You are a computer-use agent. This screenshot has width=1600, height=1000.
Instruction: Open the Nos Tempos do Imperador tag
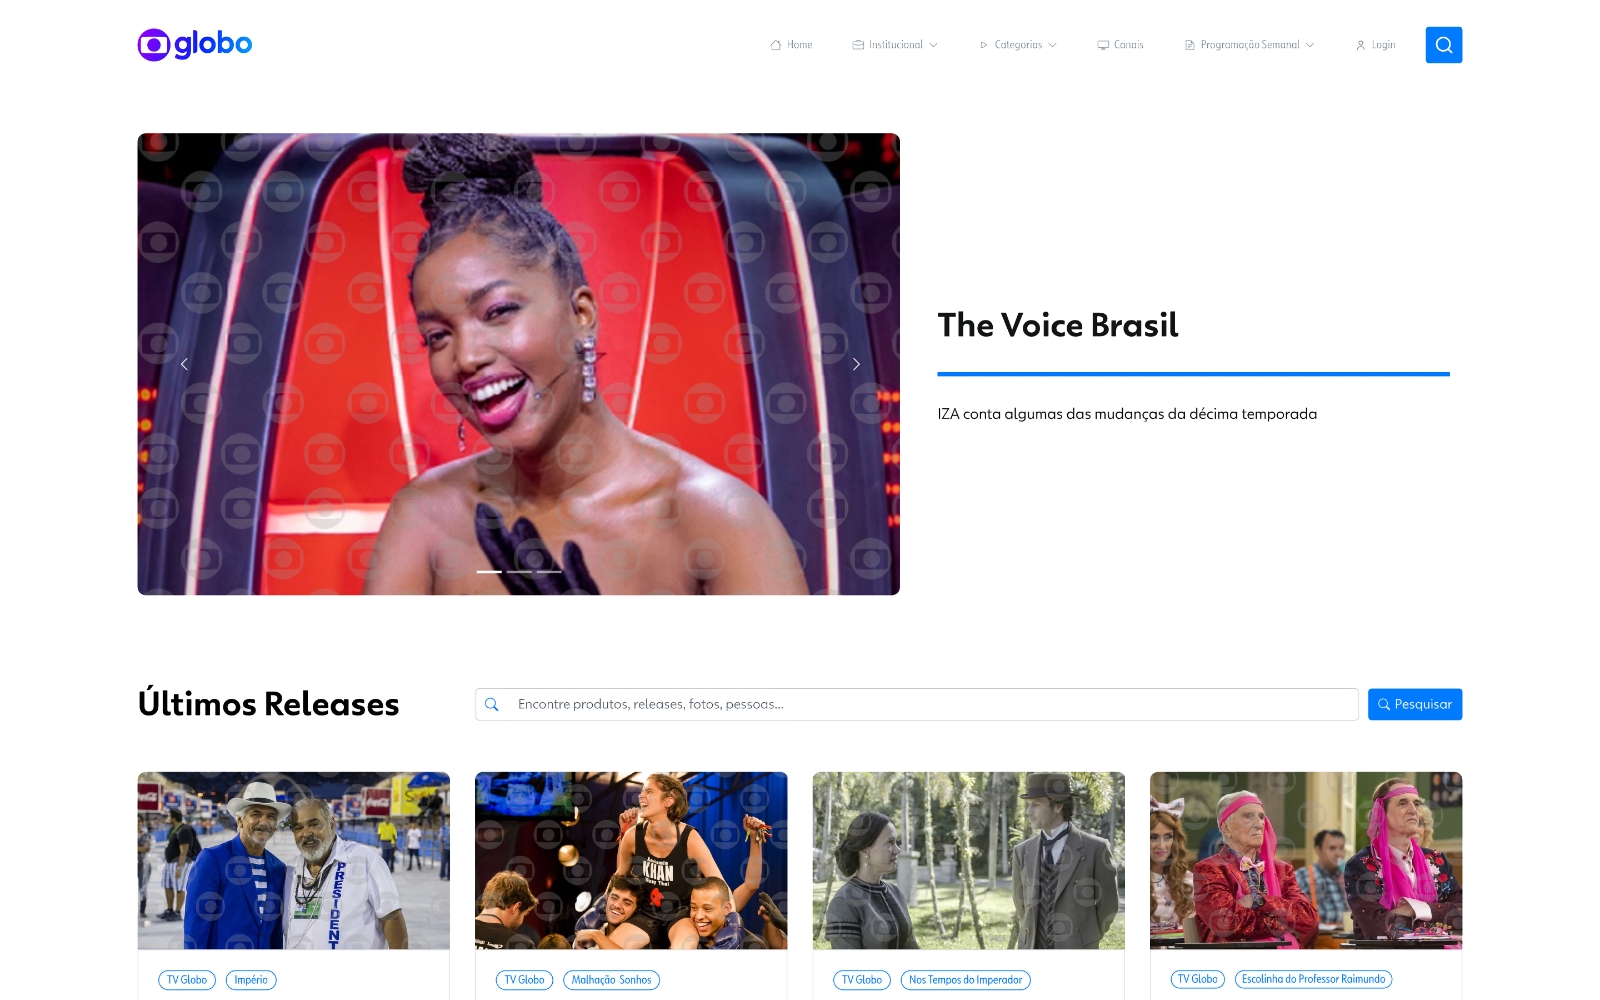(965, 980)
